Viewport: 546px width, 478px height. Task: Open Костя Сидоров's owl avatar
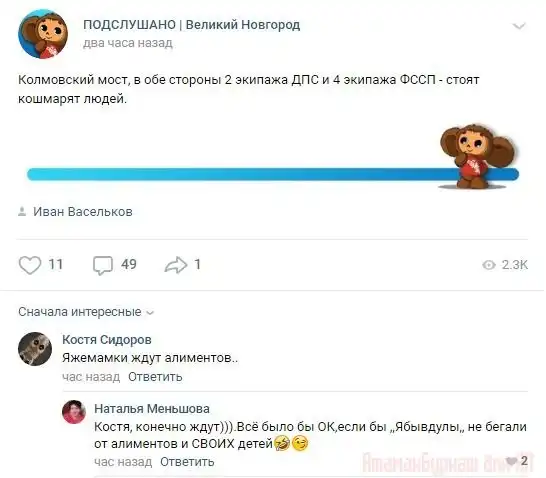pos(35,349)
